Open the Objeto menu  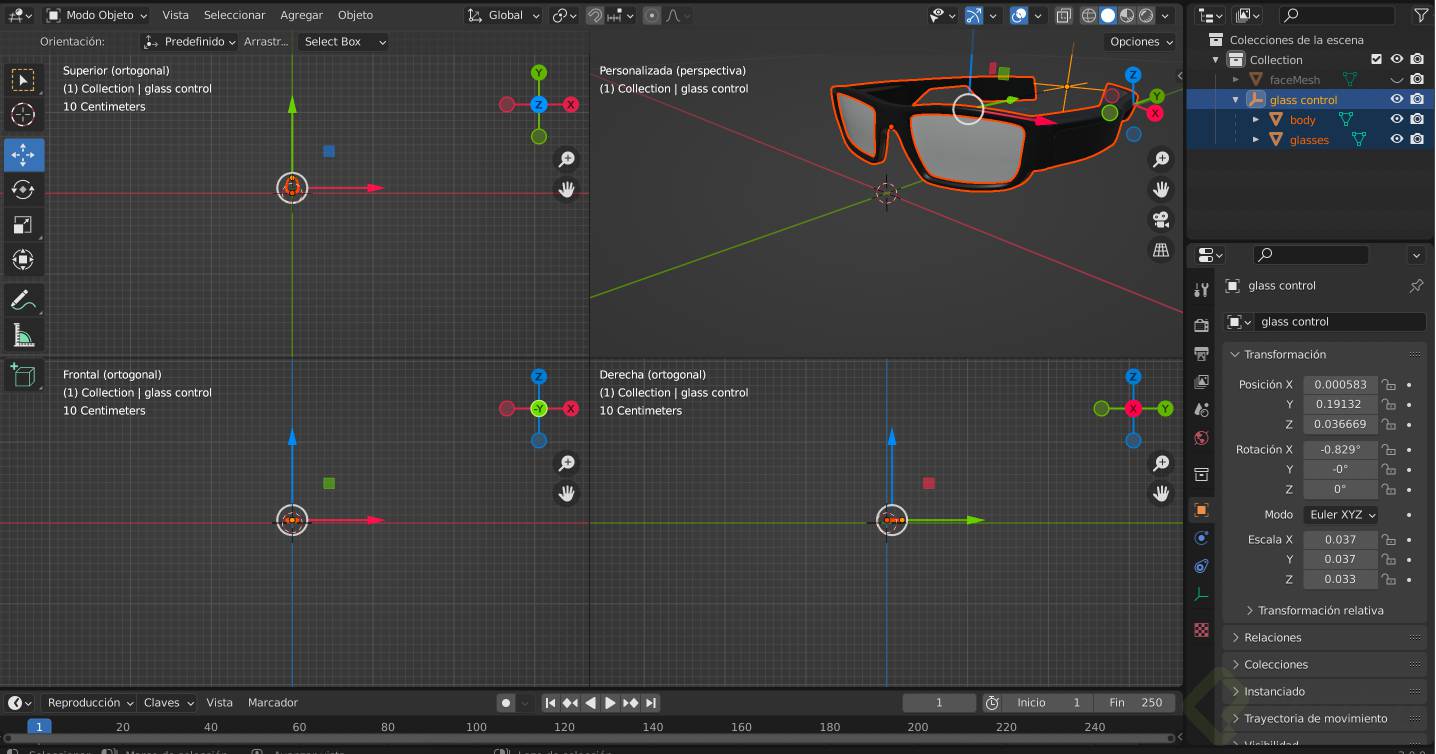[355, 15]
